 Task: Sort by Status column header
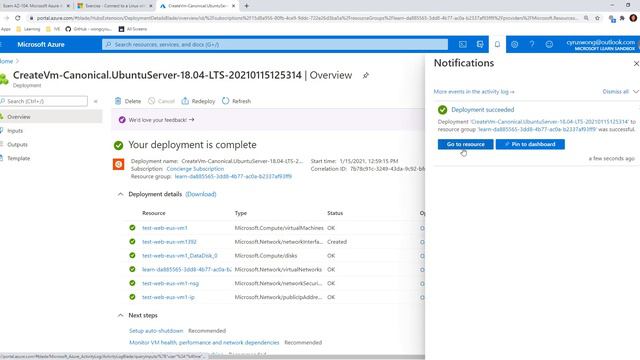pos(335,213)
